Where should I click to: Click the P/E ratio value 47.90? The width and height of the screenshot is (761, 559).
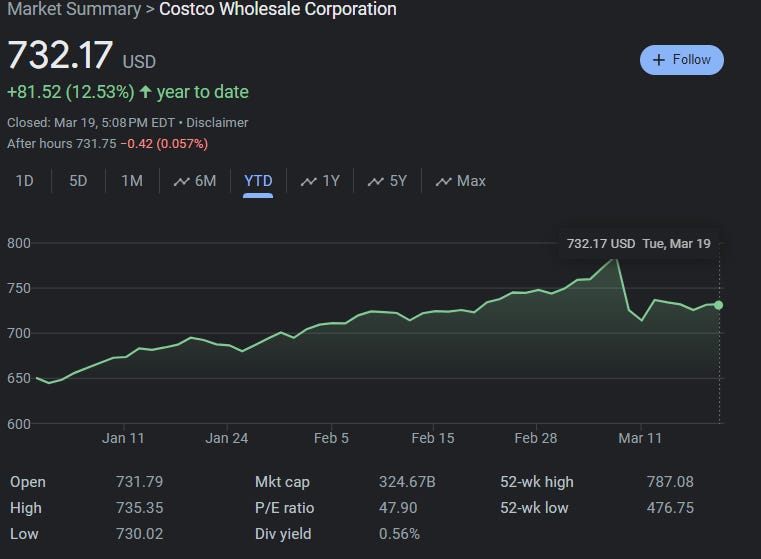[398, 508]
